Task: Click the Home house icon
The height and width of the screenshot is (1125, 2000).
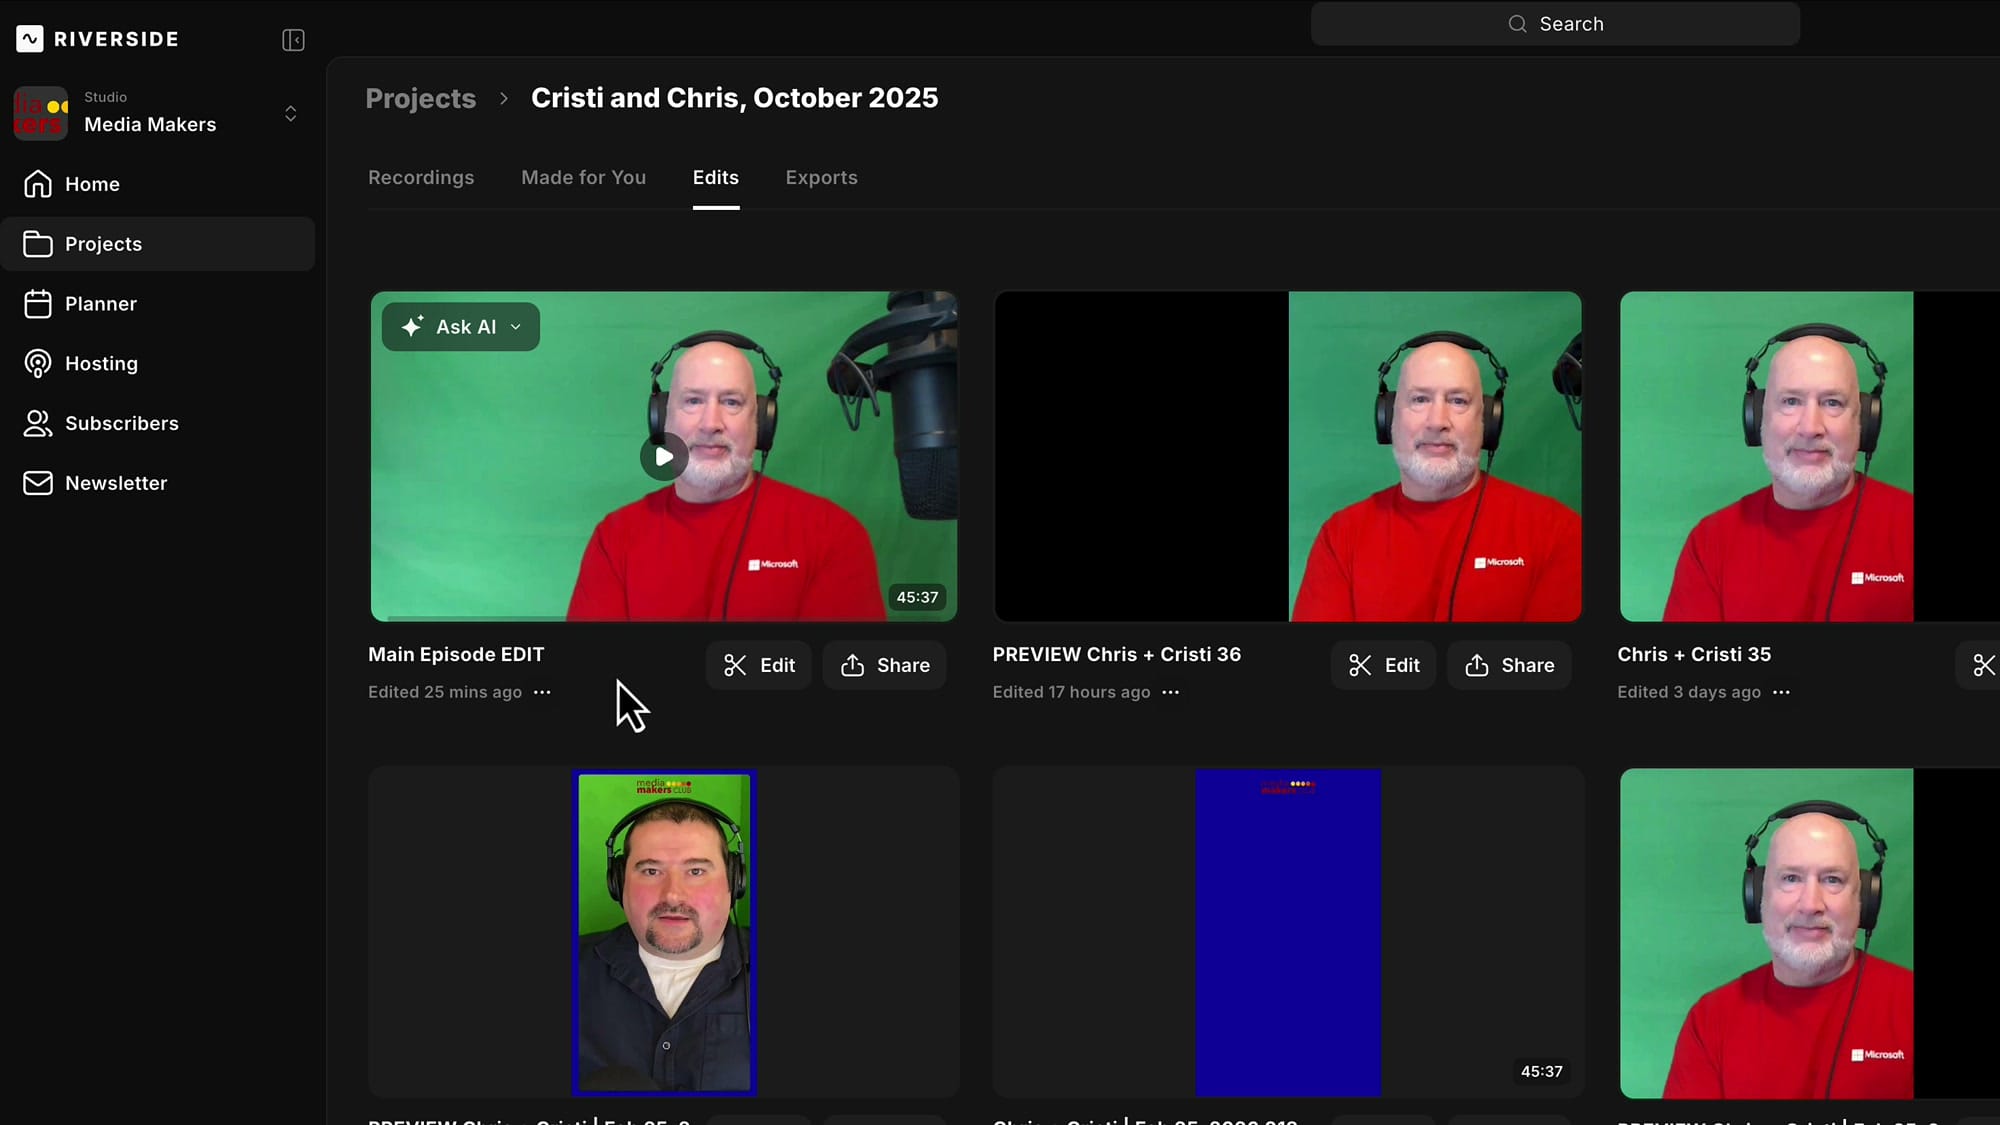Action: (x=38, y=184)
